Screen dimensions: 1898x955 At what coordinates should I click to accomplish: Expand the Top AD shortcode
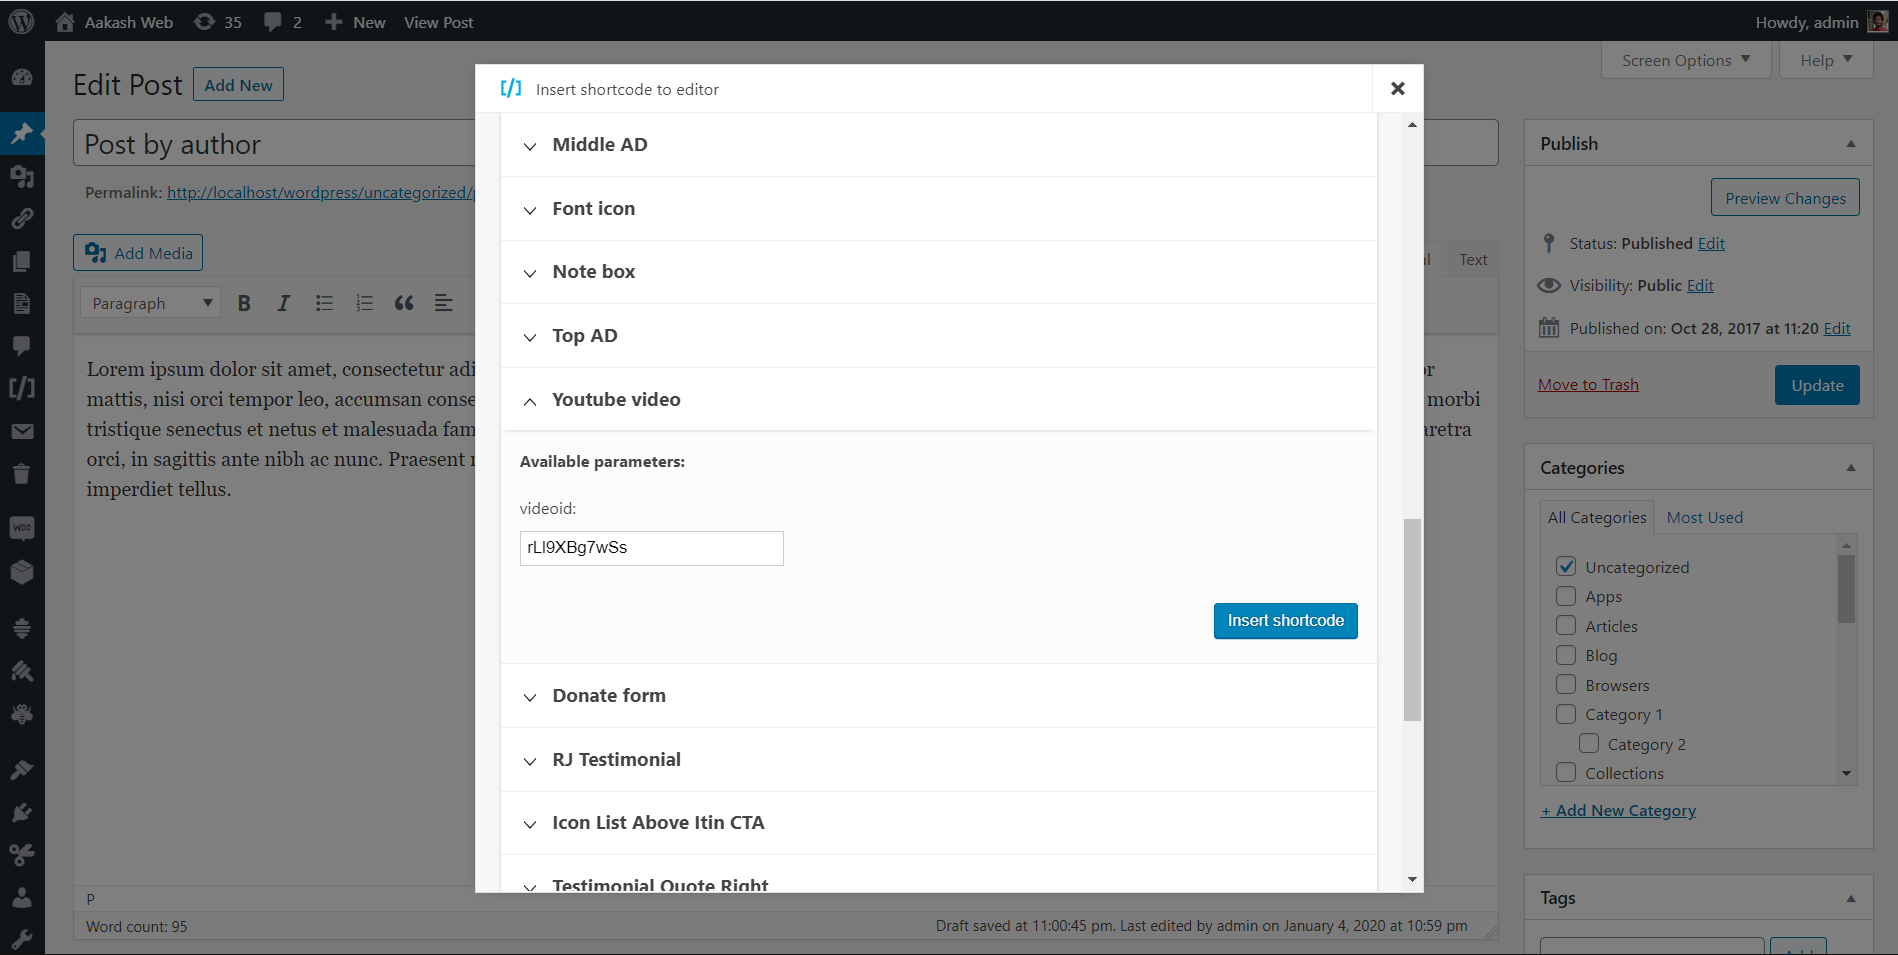(x=938, y=336)
